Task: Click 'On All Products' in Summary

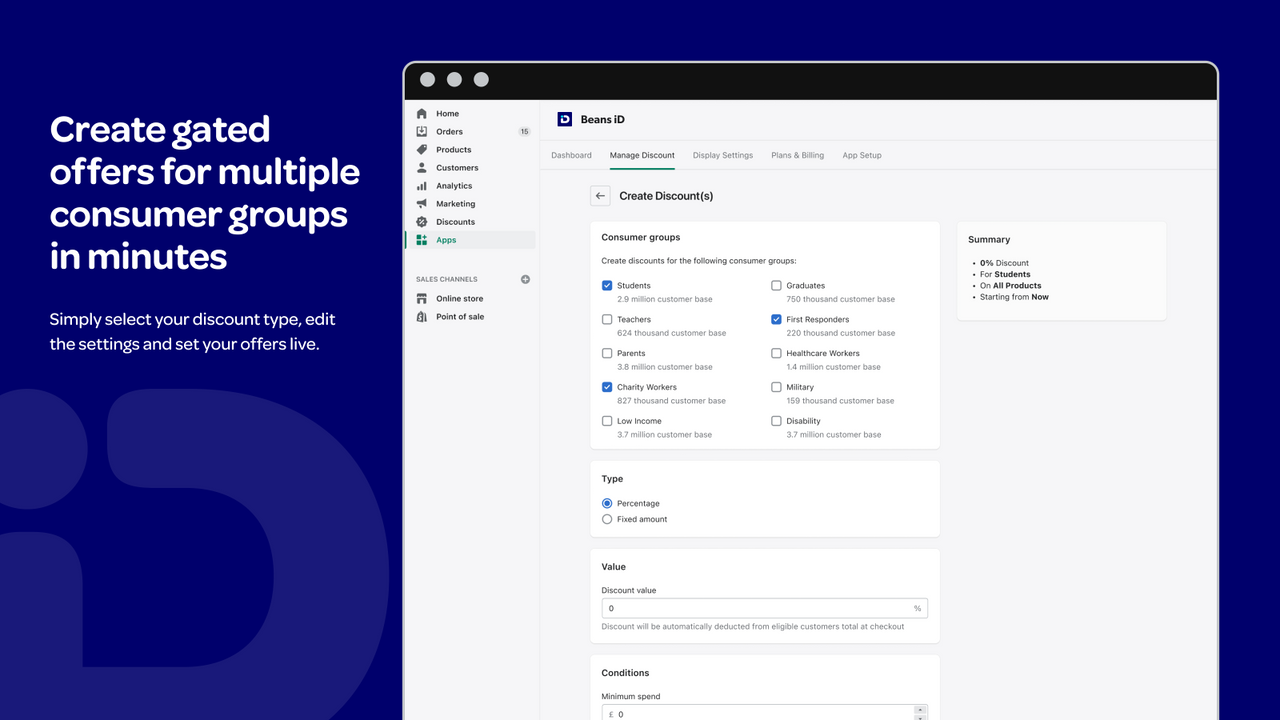Action: [1011, 286]
